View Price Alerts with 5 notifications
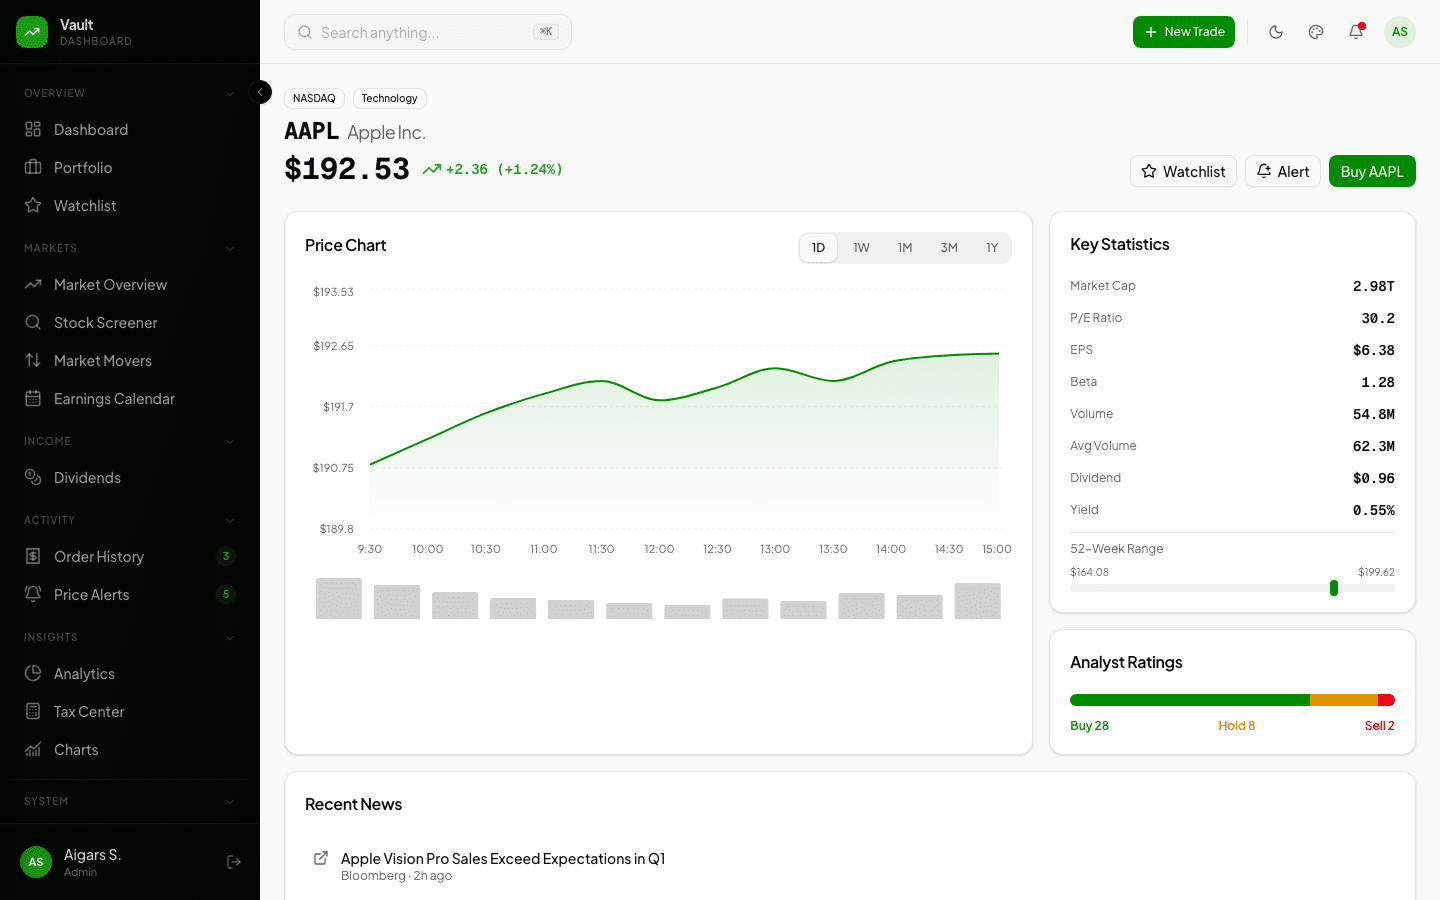Viewport: 1440px width, 900px height. (x=92, y=594)
